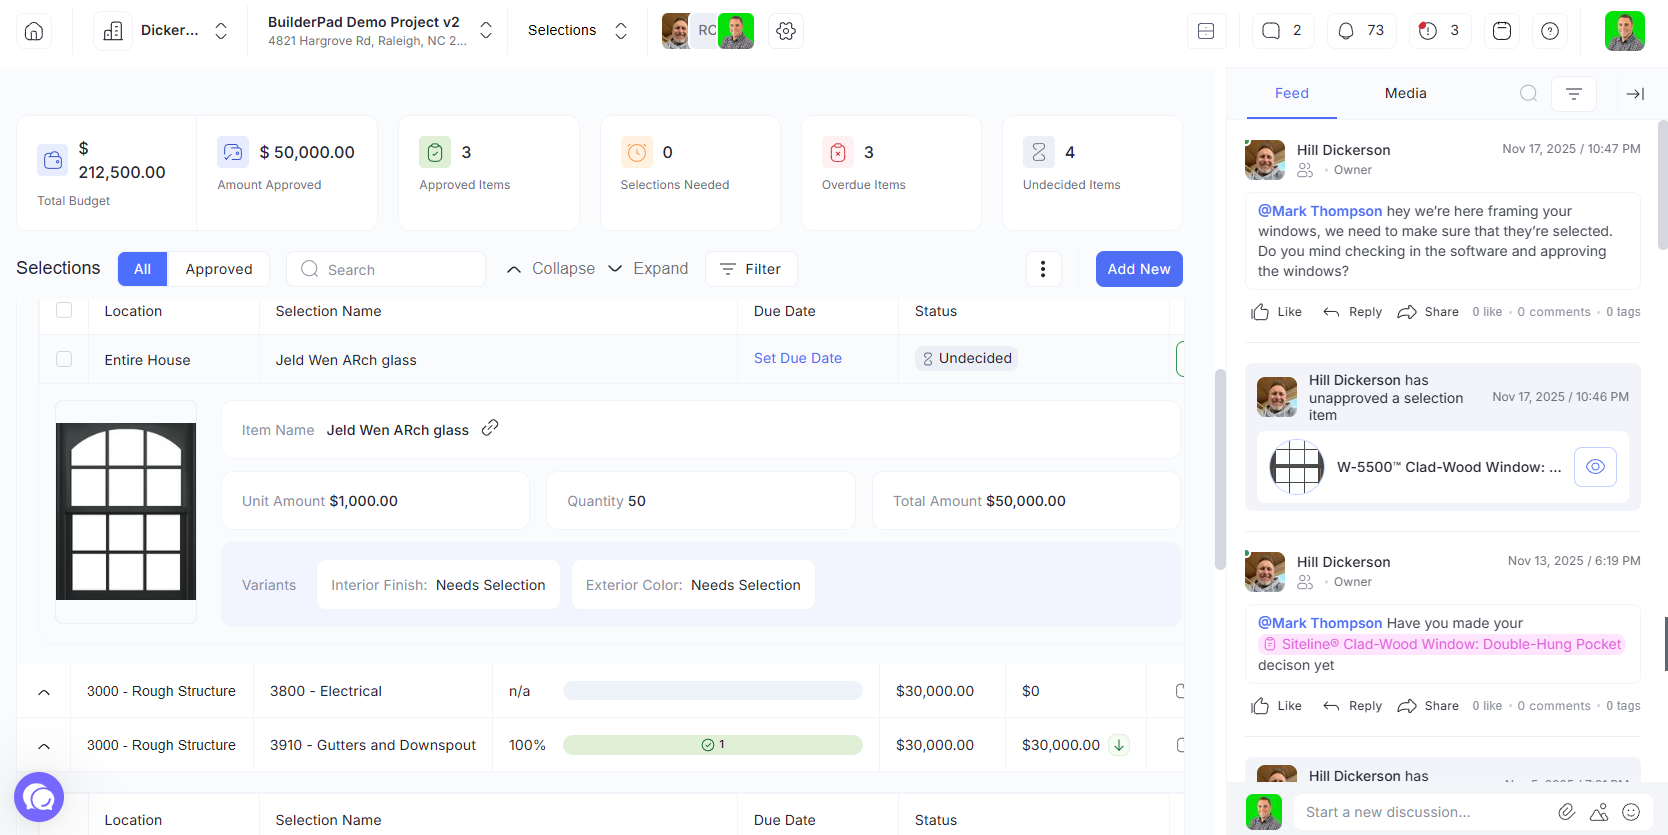
Task: Click the Set Due Date link
Action: click(797, 358)
